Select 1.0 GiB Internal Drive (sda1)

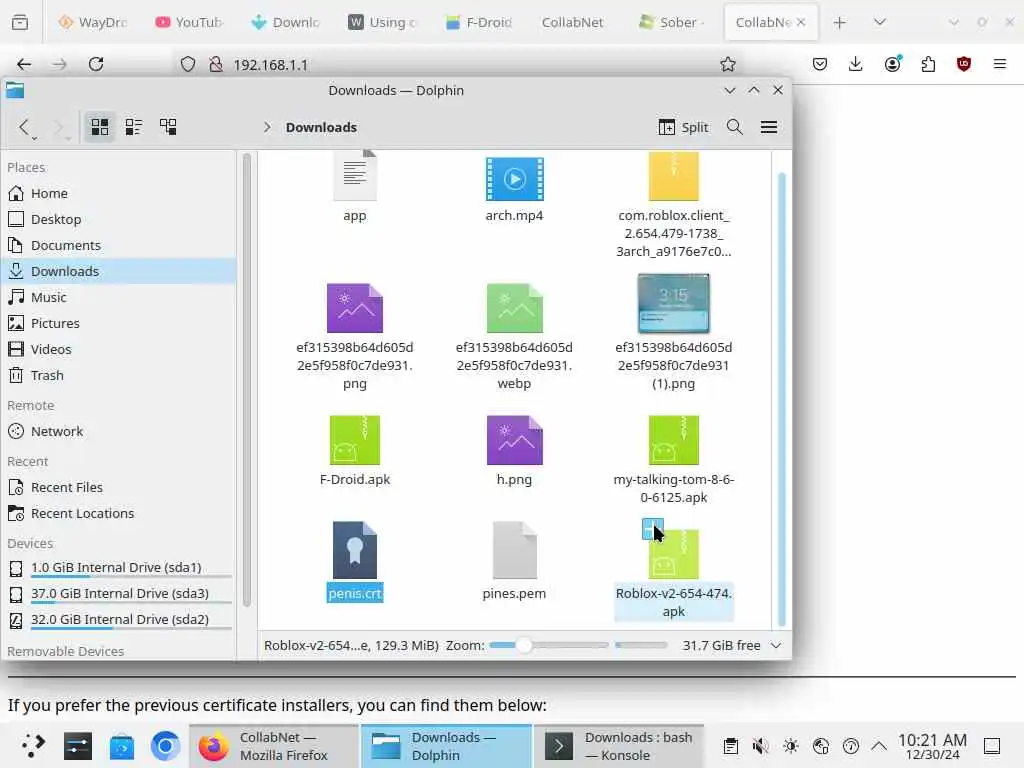pyautogui.click(x=118, y=568)
